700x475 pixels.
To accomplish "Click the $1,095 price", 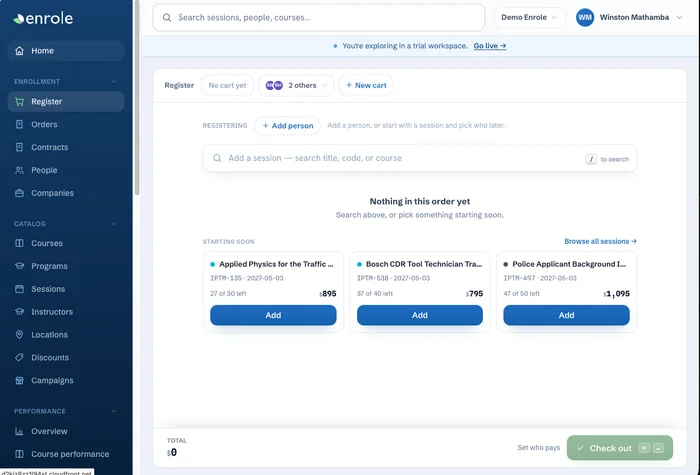I will (x=617, y=294).
